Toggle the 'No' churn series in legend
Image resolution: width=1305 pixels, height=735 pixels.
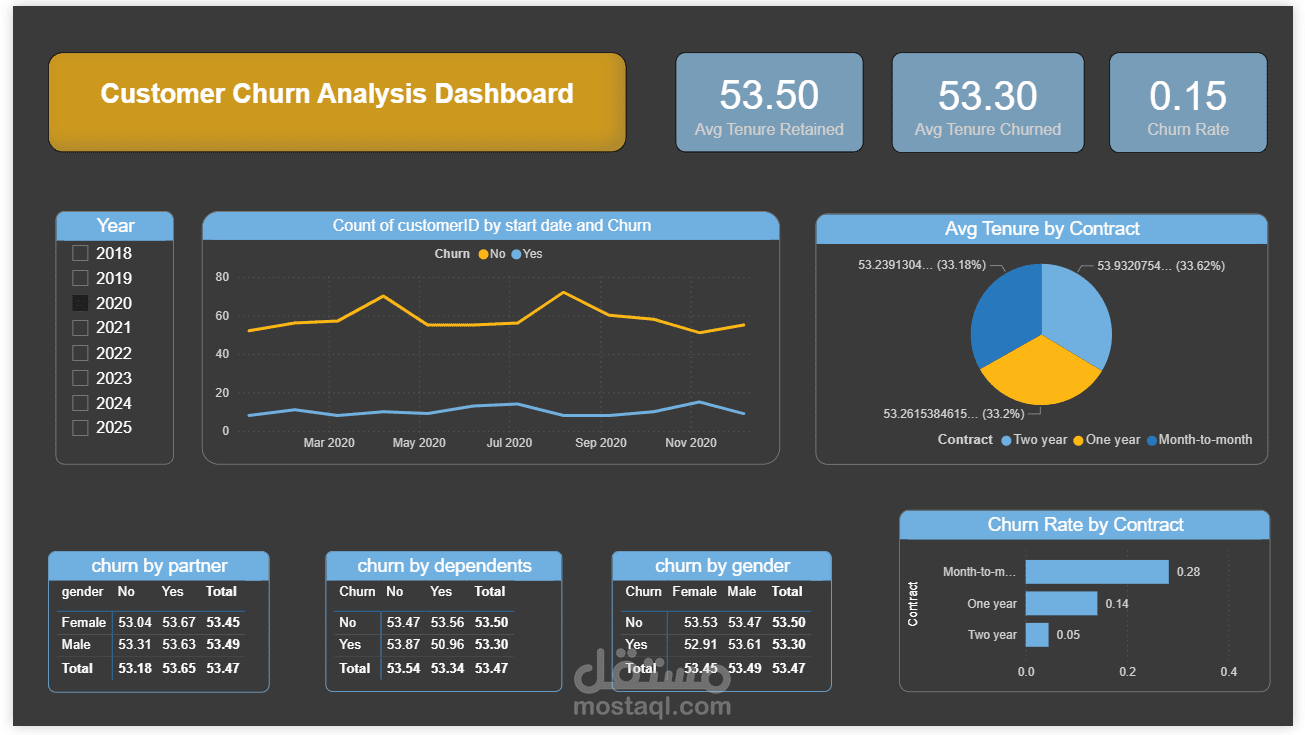pos(494,253)
